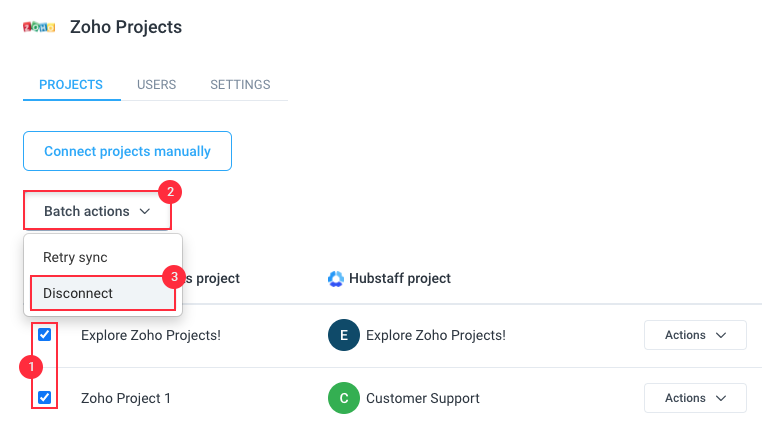769x438 pixels.
Task: Uncheck the Zoho Project 1 checkbox
Action: [45, 397]
